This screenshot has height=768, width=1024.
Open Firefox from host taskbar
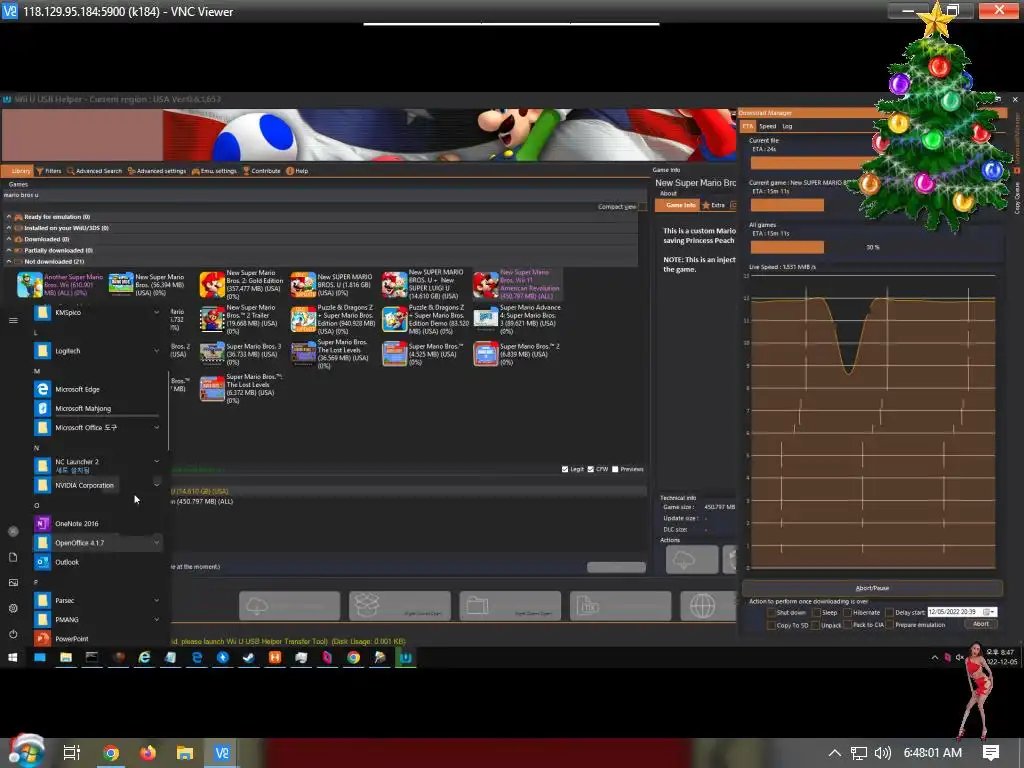point(148,753)
